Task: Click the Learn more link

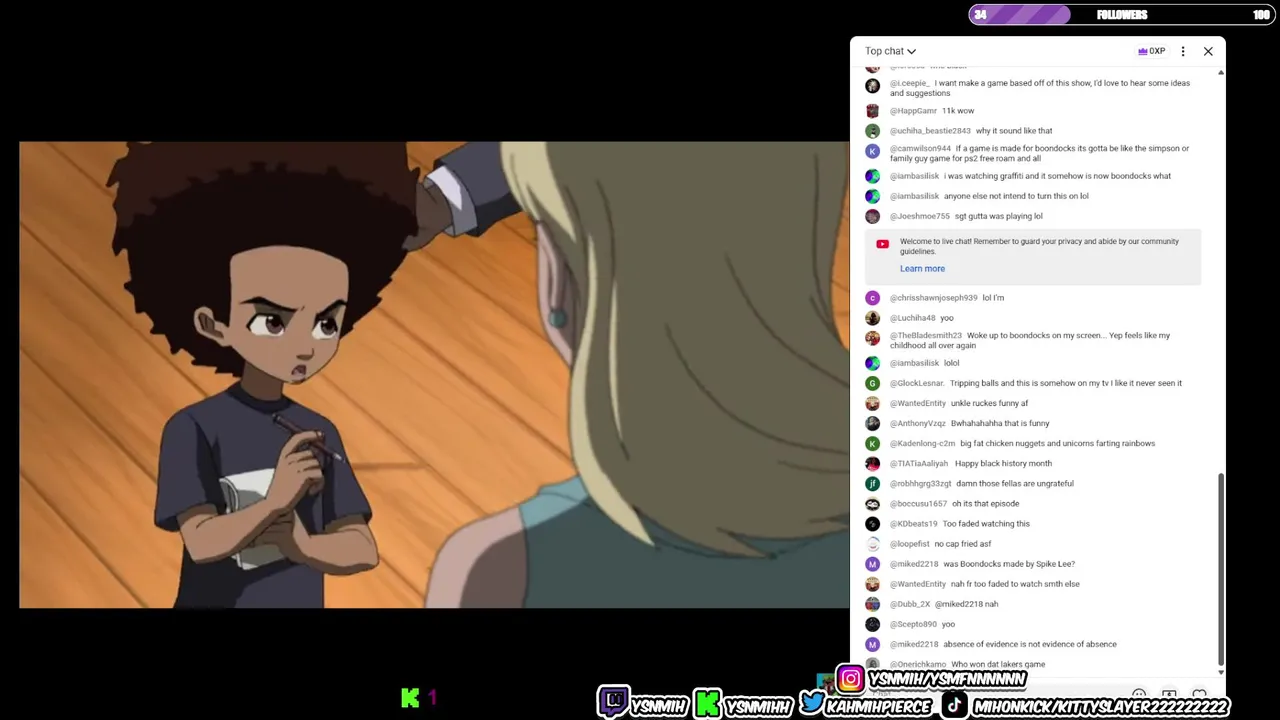Action: pyautogui.click(x=922, y=268)
